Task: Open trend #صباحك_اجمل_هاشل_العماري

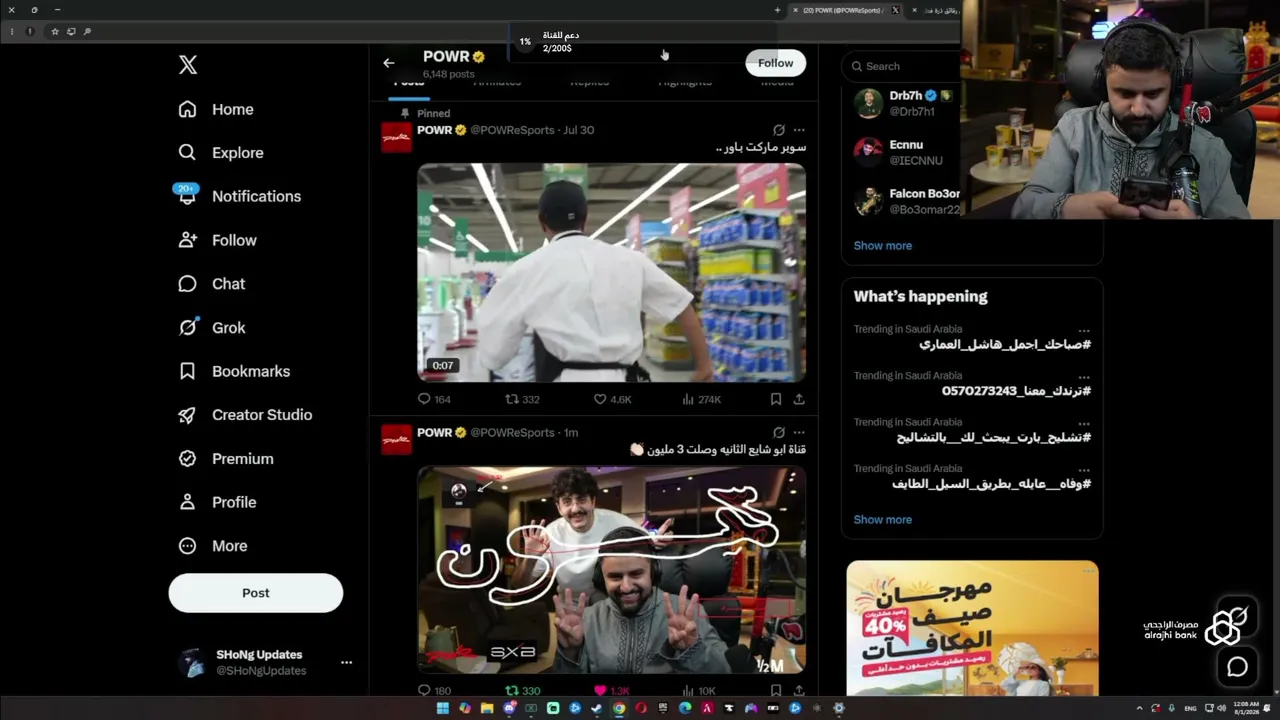Action: tap(1005, 345)
